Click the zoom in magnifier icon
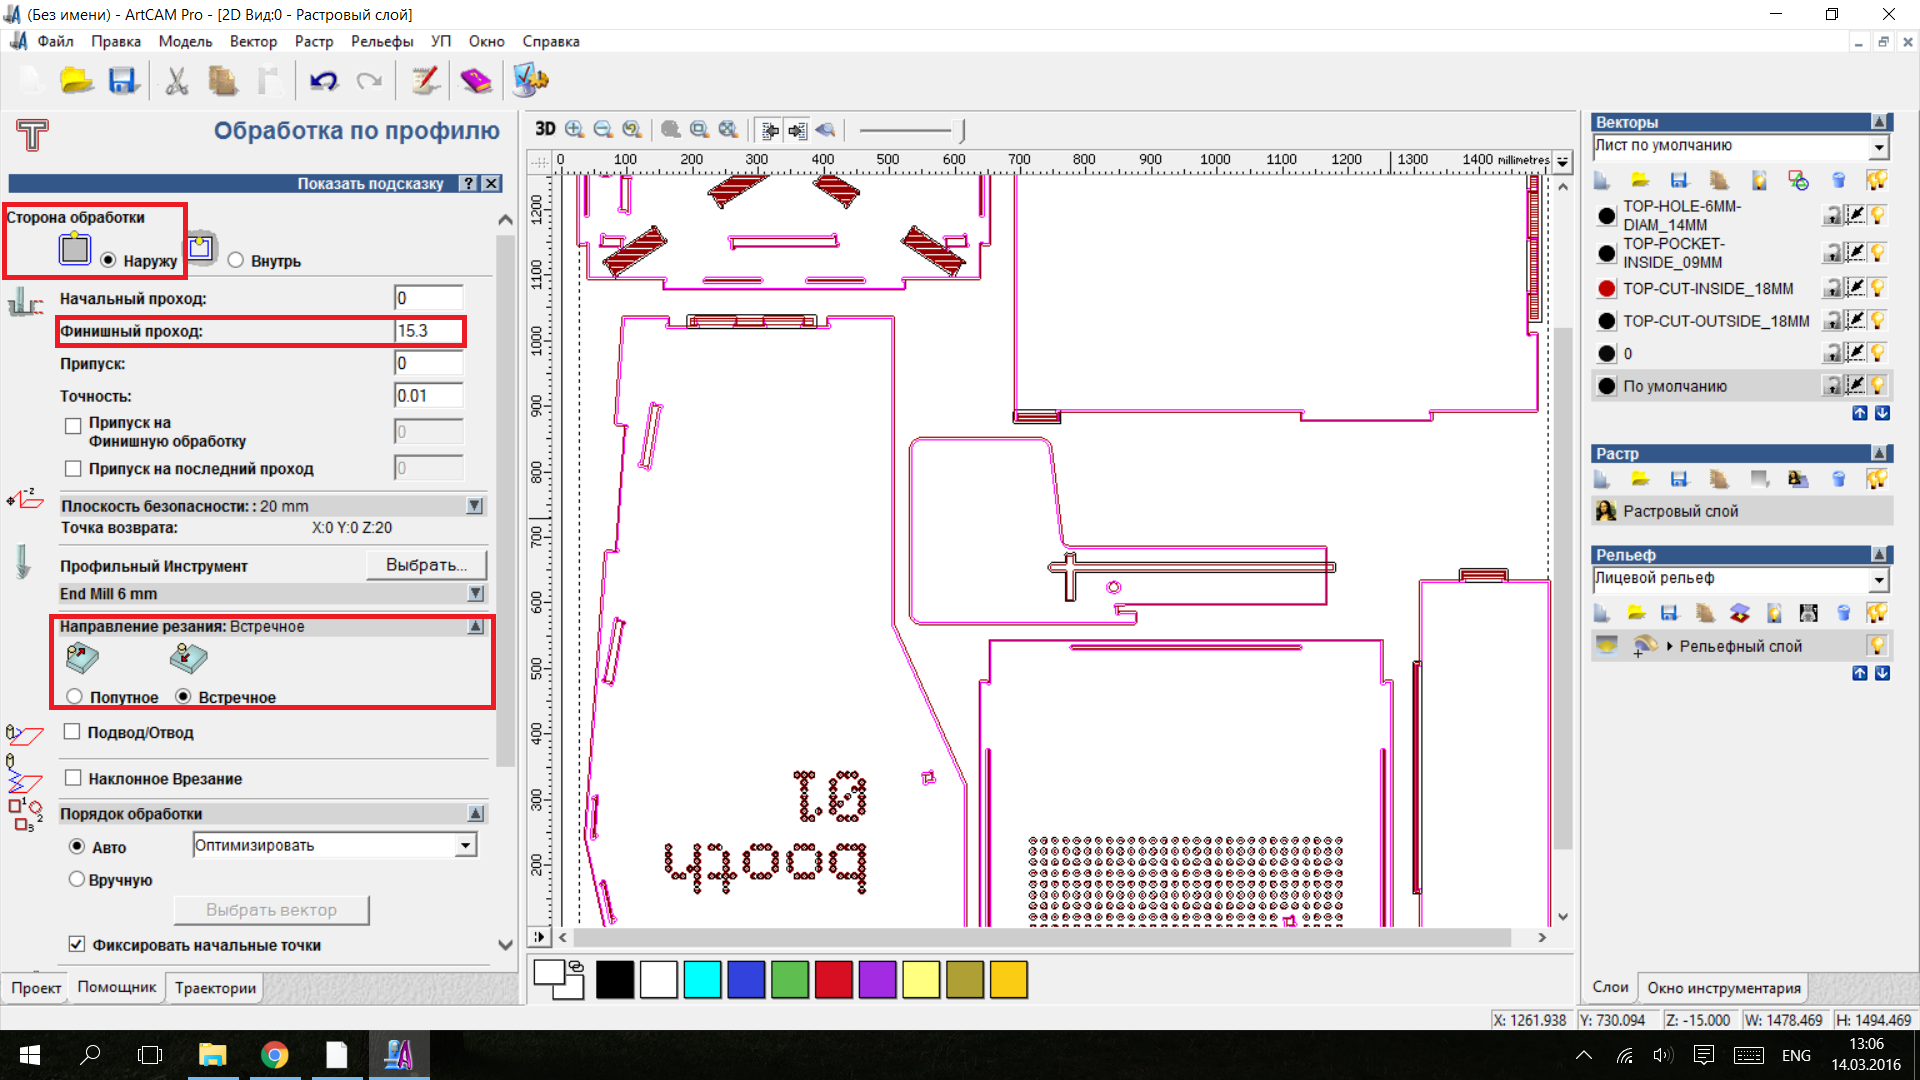The height and width of the screenshot is (1080, 1920). tap(574, 129)
